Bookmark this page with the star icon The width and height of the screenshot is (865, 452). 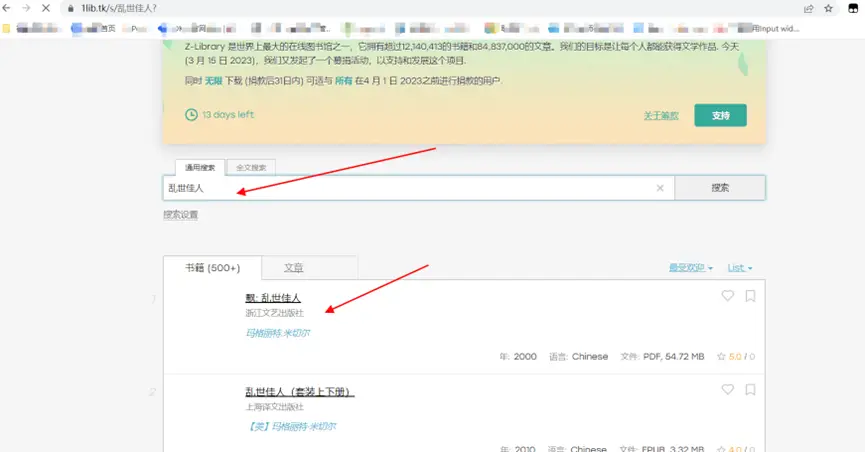pyautogui.click(x=828, y=8)
